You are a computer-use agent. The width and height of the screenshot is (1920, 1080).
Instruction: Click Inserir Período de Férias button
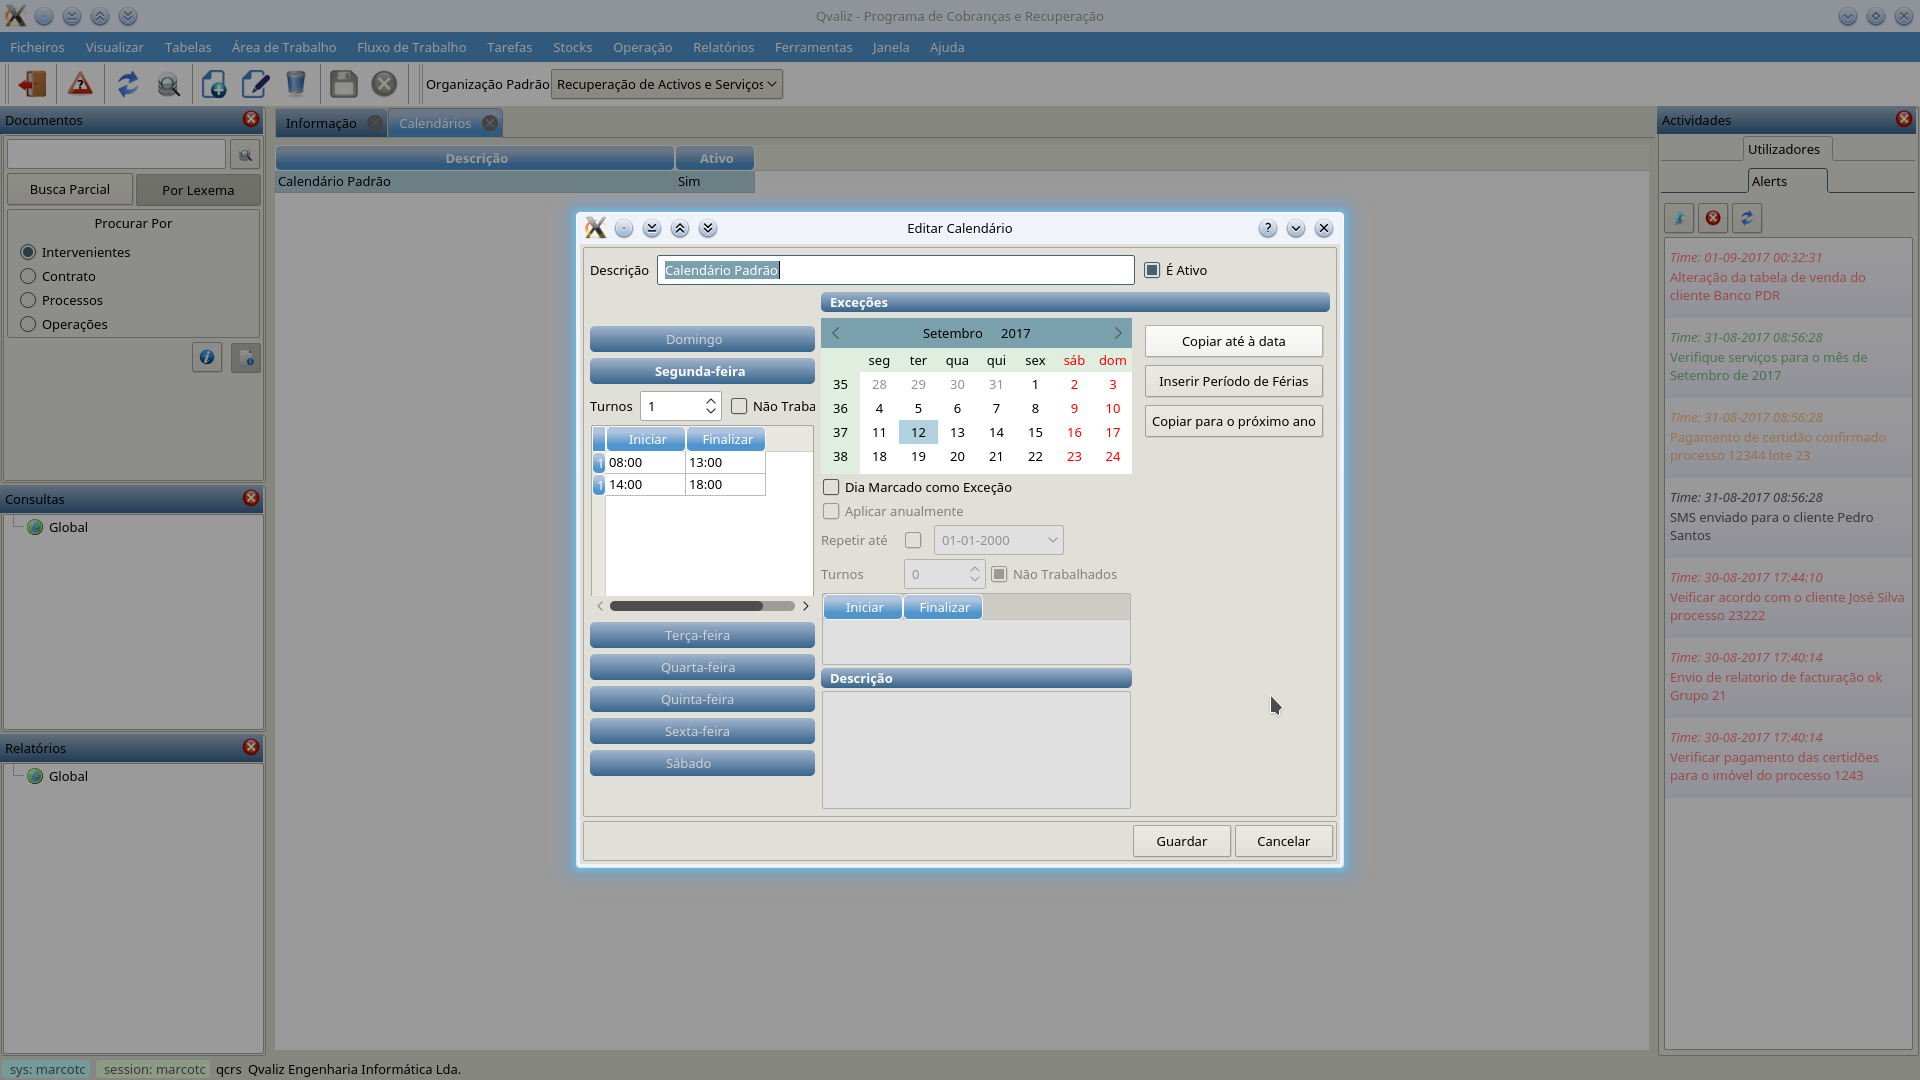click(1233, 381)
